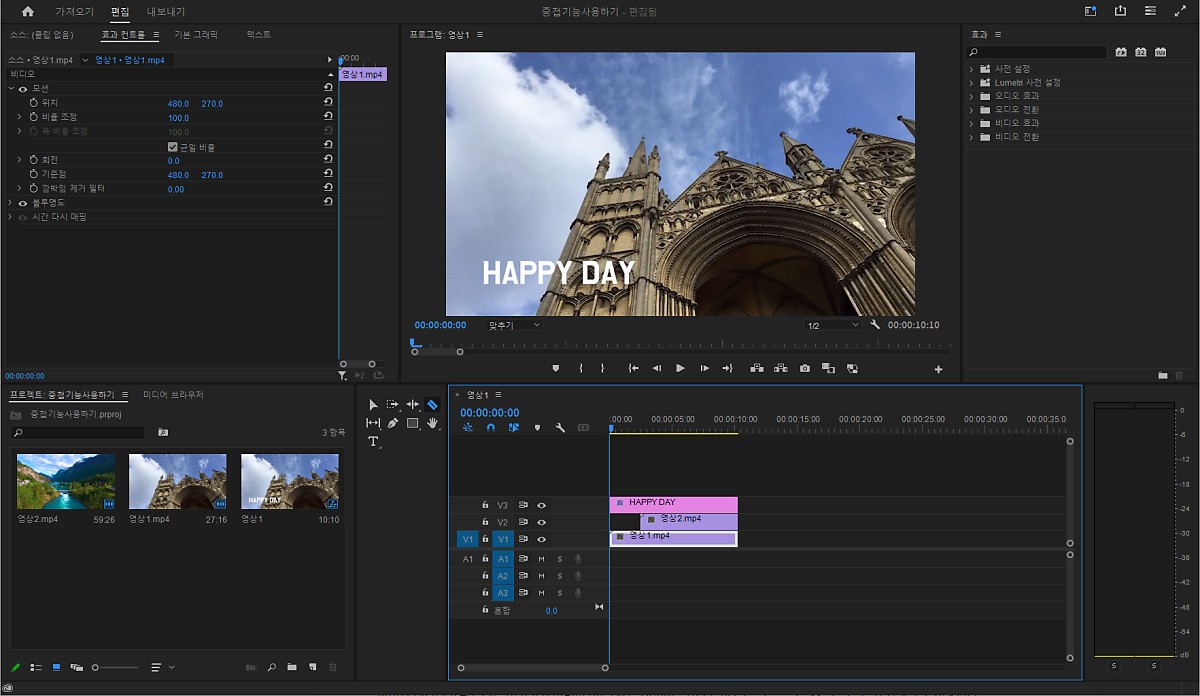Click the Export Frame camera icon
This screenshot has height=696, width=1200.
point(805,368)
